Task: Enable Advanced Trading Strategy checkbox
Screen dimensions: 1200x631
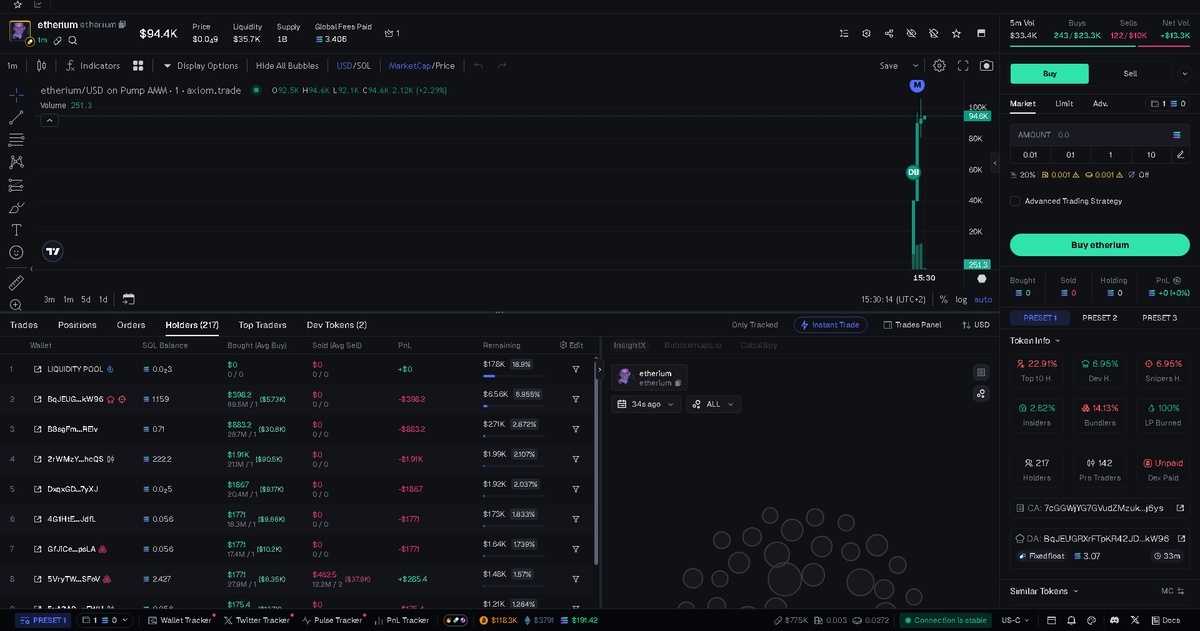Action: click(x=1015, y=201)
